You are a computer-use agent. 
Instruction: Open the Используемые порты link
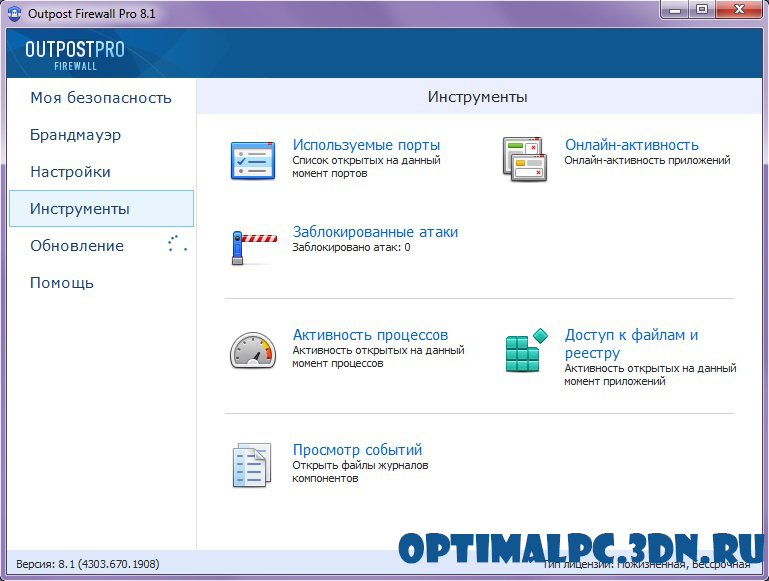[x=366, y=145]
